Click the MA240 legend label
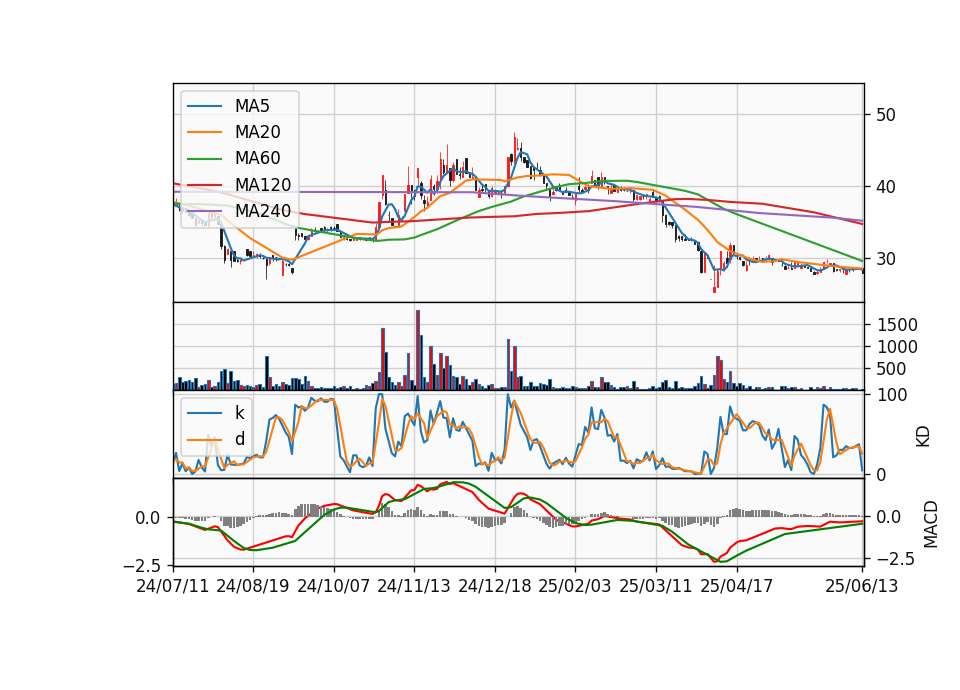Image resolution: width=960 pixels, height=690 pixels. pyautogui.click(x=263, y=211)
